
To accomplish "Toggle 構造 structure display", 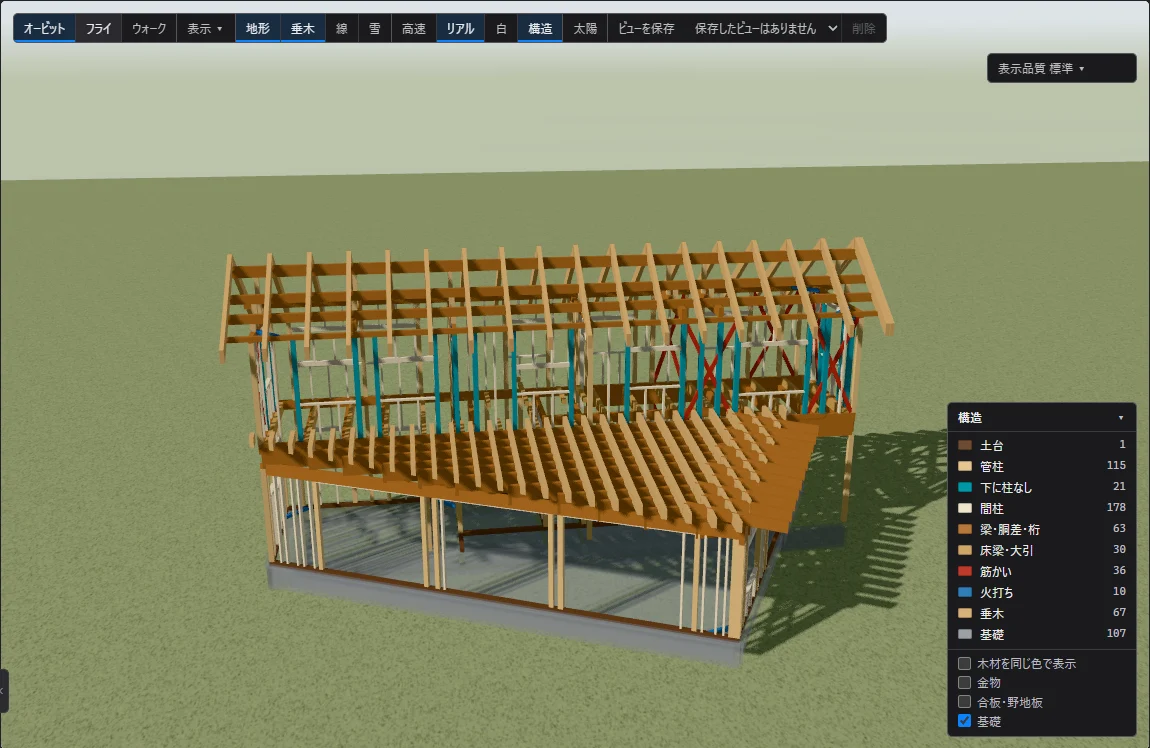I will point(540,29).
